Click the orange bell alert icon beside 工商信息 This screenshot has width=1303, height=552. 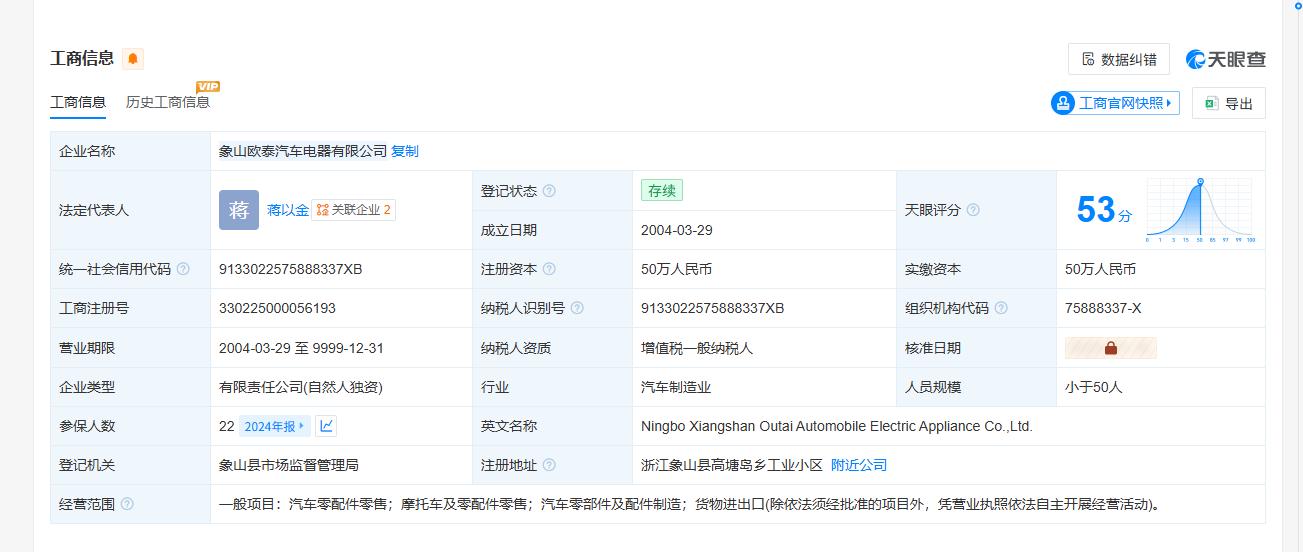tap(133, 59)
